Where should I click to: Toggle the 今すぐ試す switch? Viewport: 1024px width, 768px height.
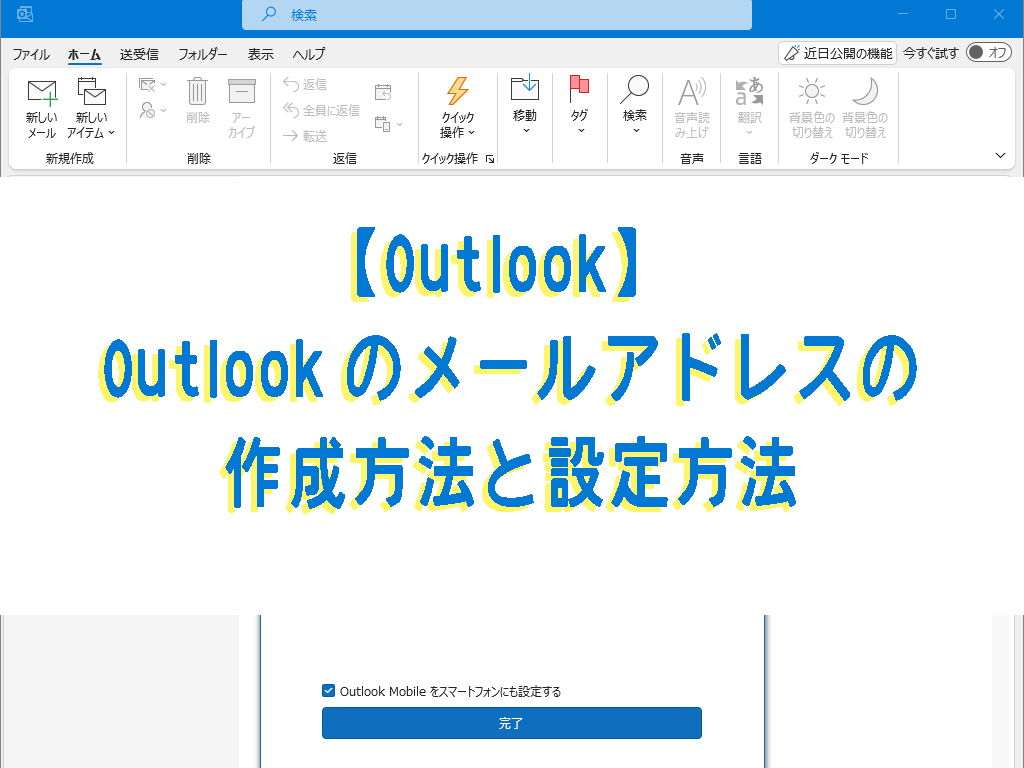click(x=988, y=52)
